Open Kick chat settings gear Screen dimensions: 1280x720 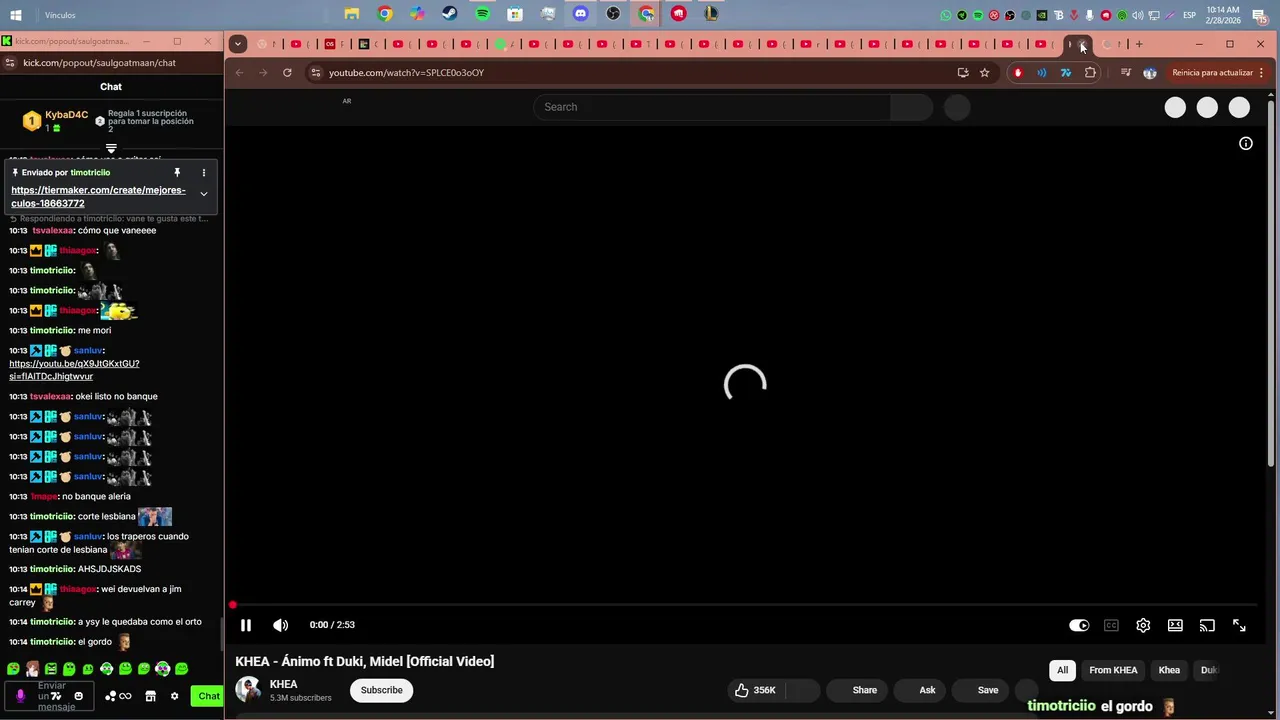click(x=175, y=696)
